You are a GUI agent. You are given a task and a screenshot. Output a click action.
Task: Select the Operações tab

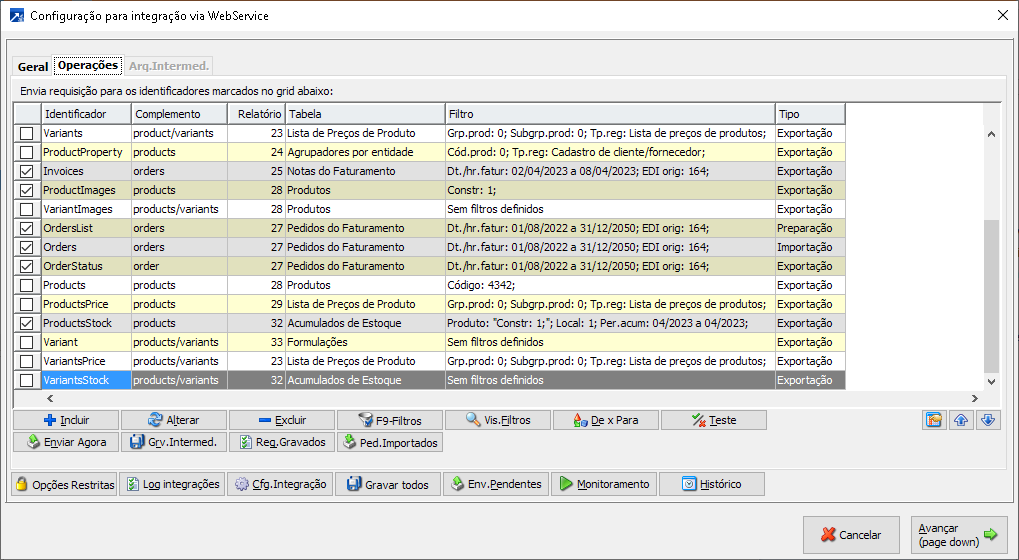pyautogui.click(x=88, y=66)
